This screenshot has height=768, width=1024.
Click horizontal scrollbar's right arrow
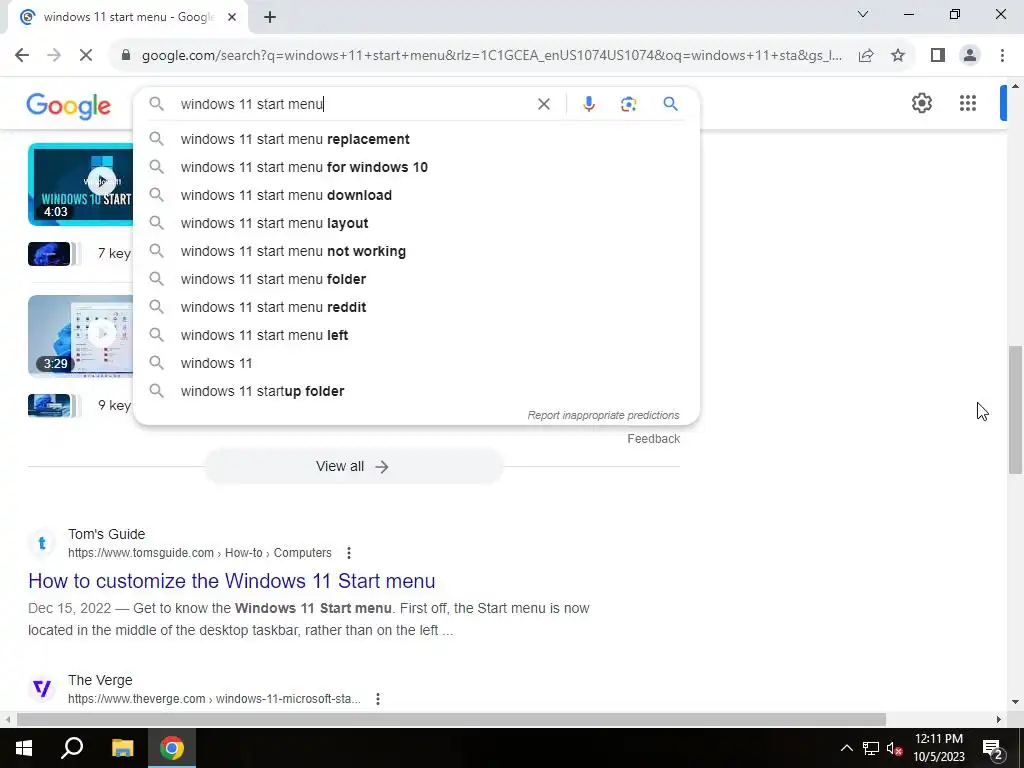[x=999, y=719]
